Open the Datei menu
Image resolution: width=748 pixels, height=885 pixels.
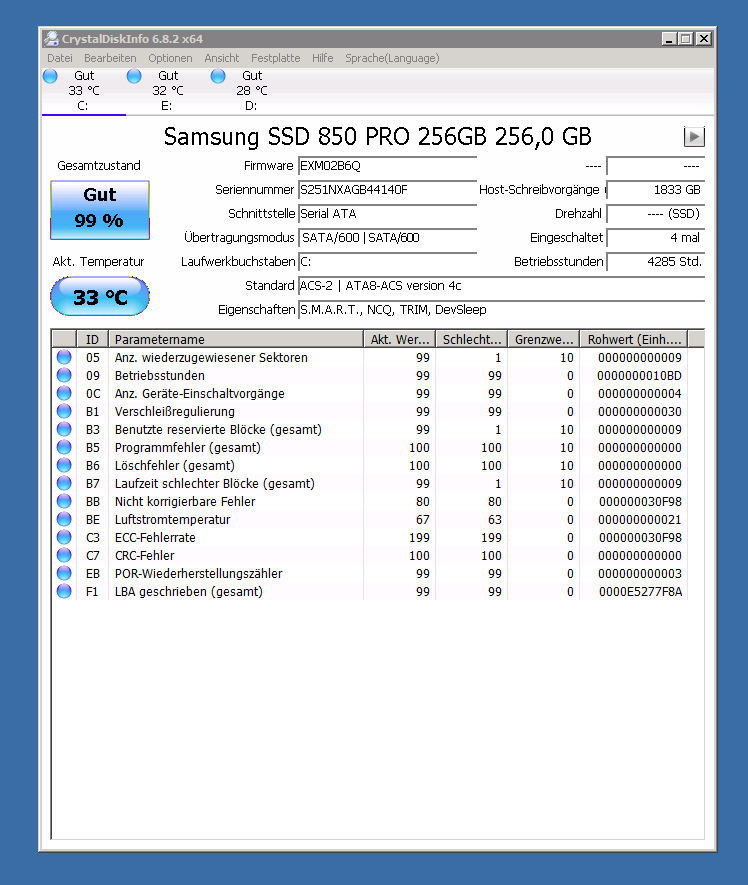60,58
